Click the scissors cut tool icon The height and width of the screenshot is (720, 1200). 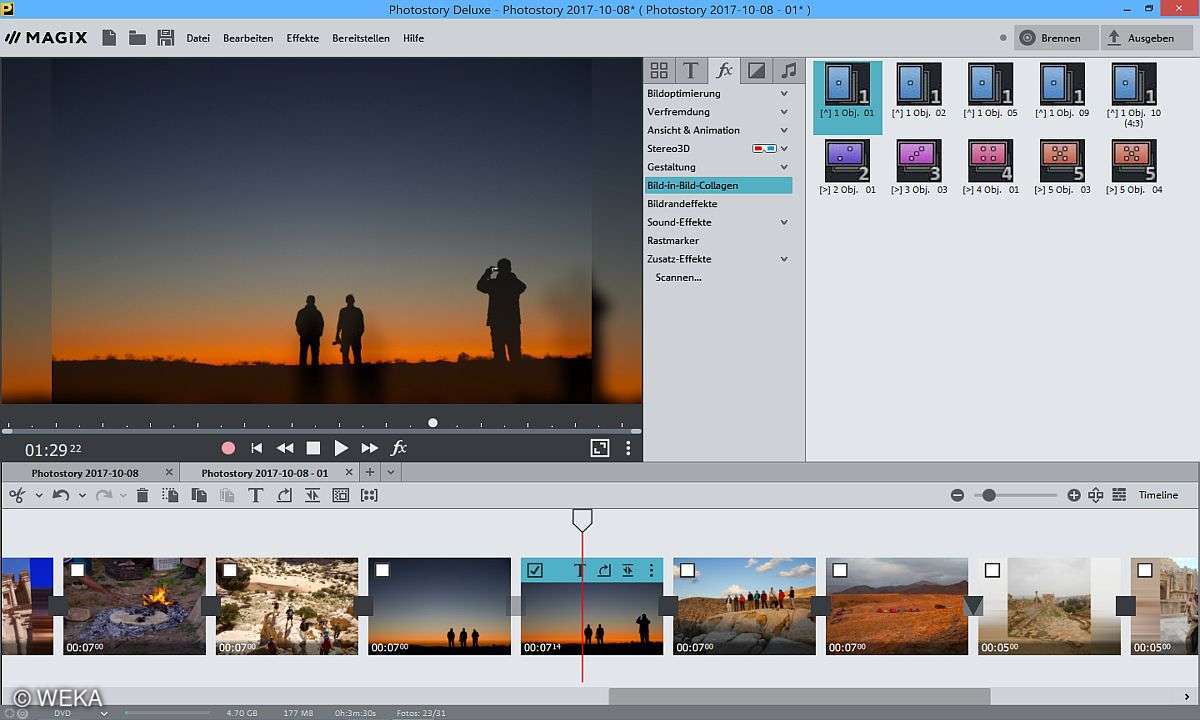click(x=17, y=495)
